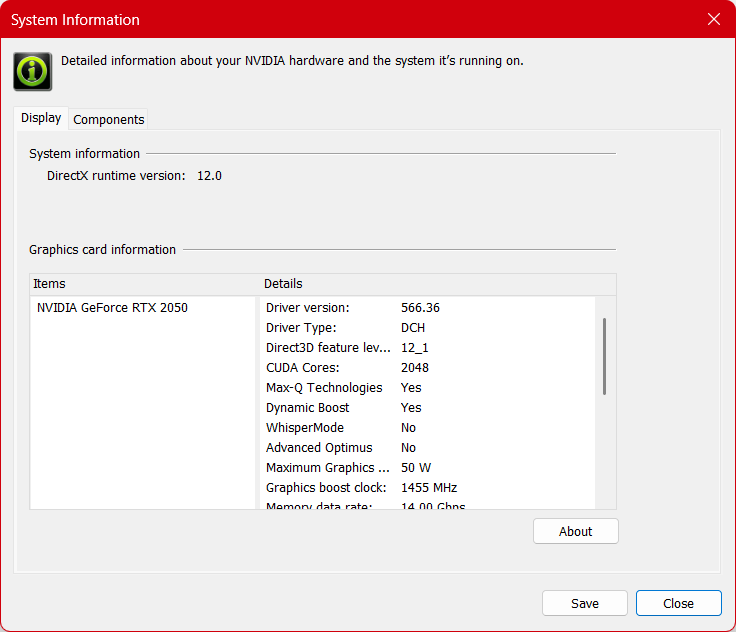
Task: Click the Details list scrollbar thumb
Action: coord(604,356)
